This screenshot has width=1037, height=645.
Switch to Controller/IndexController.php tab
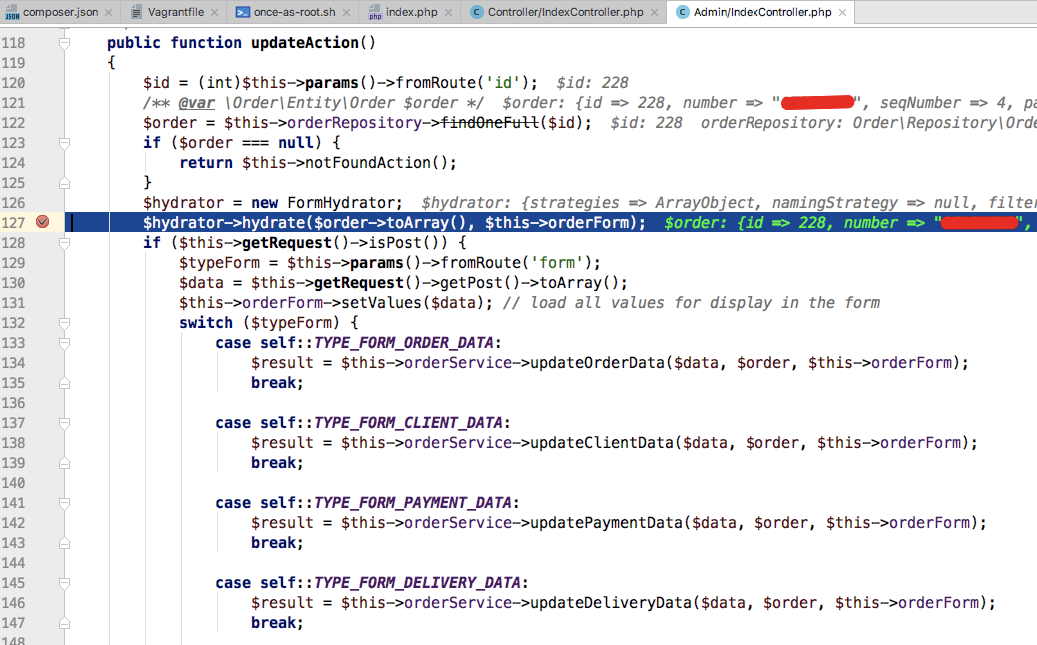coord(565,12)
